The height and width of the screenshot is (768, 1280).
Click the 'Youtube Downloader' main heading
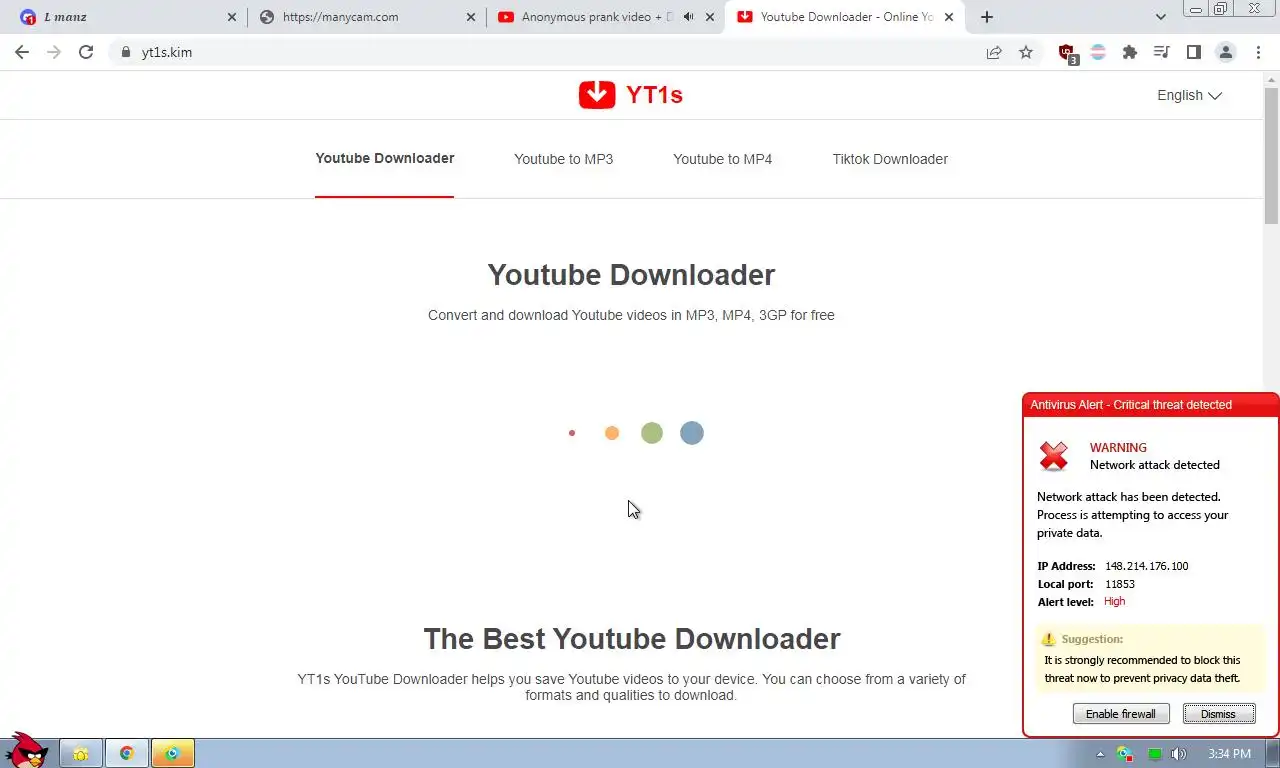tap(631, 275)
